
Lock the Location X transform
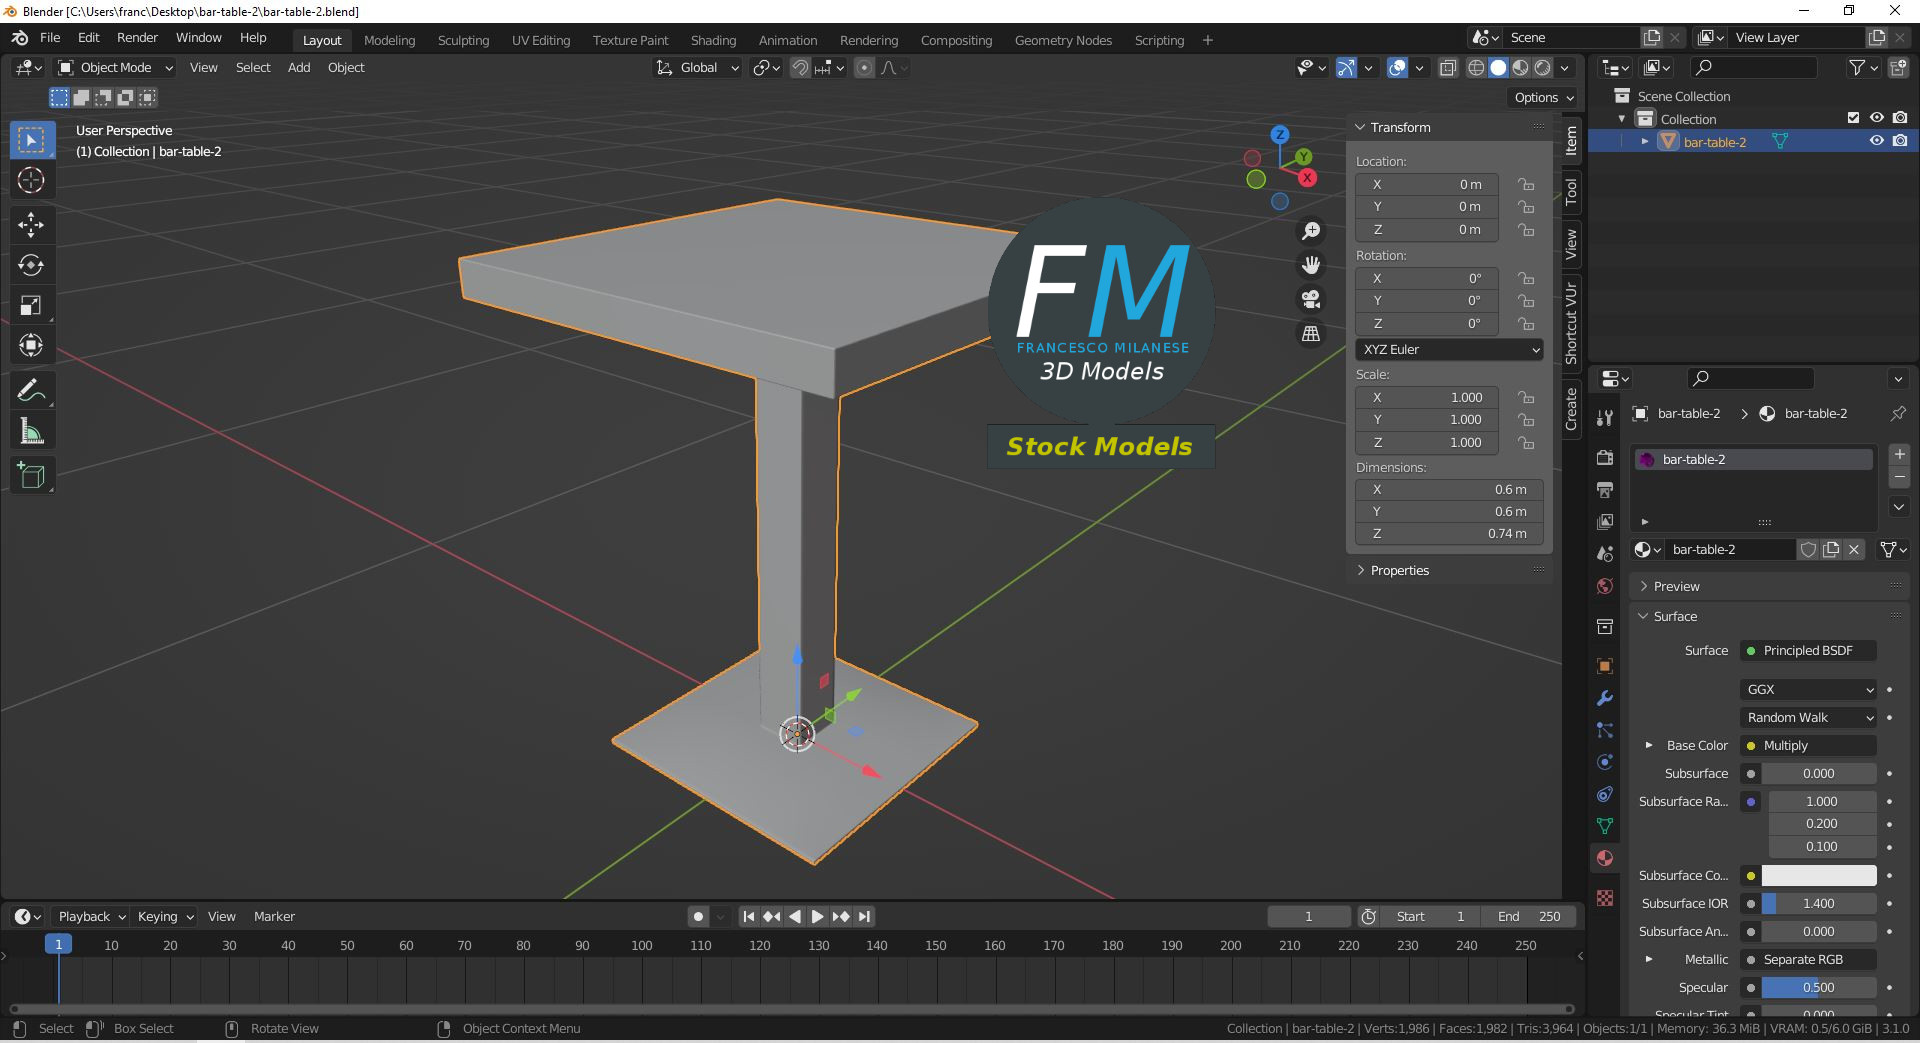pos(1526,184)
